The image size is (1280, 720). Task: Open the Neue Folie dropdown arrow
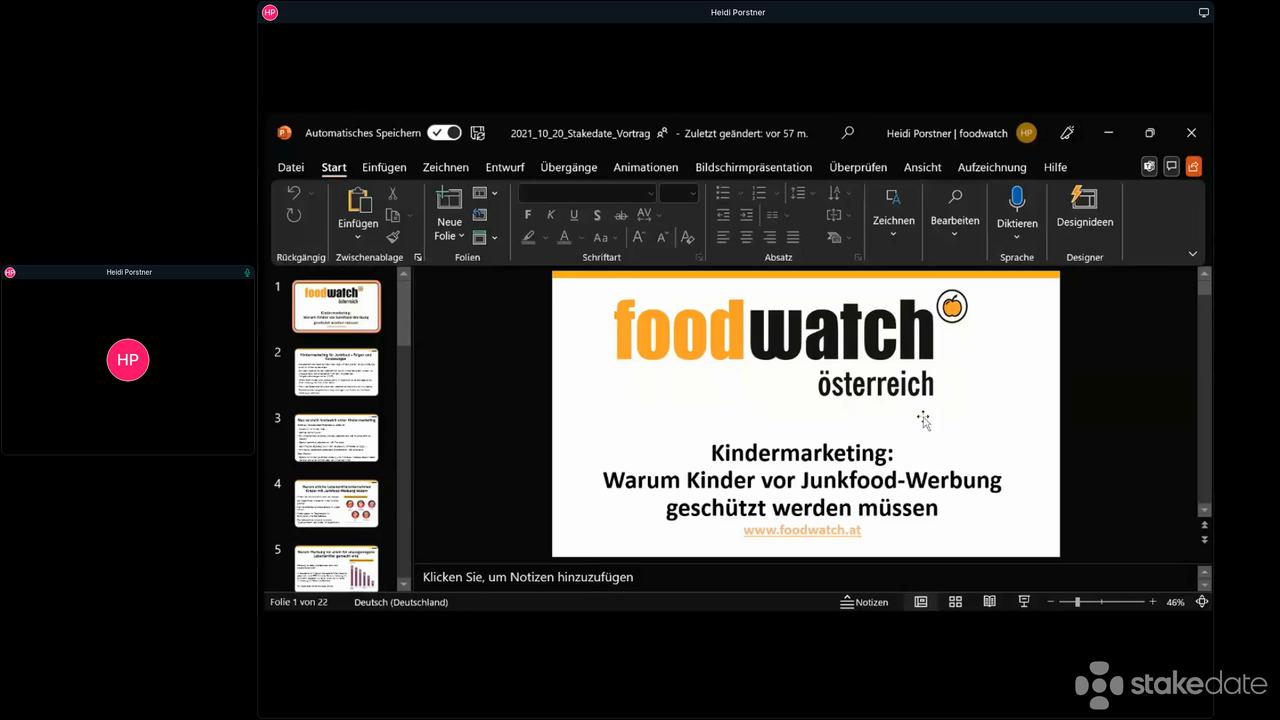tap(460, 236)
